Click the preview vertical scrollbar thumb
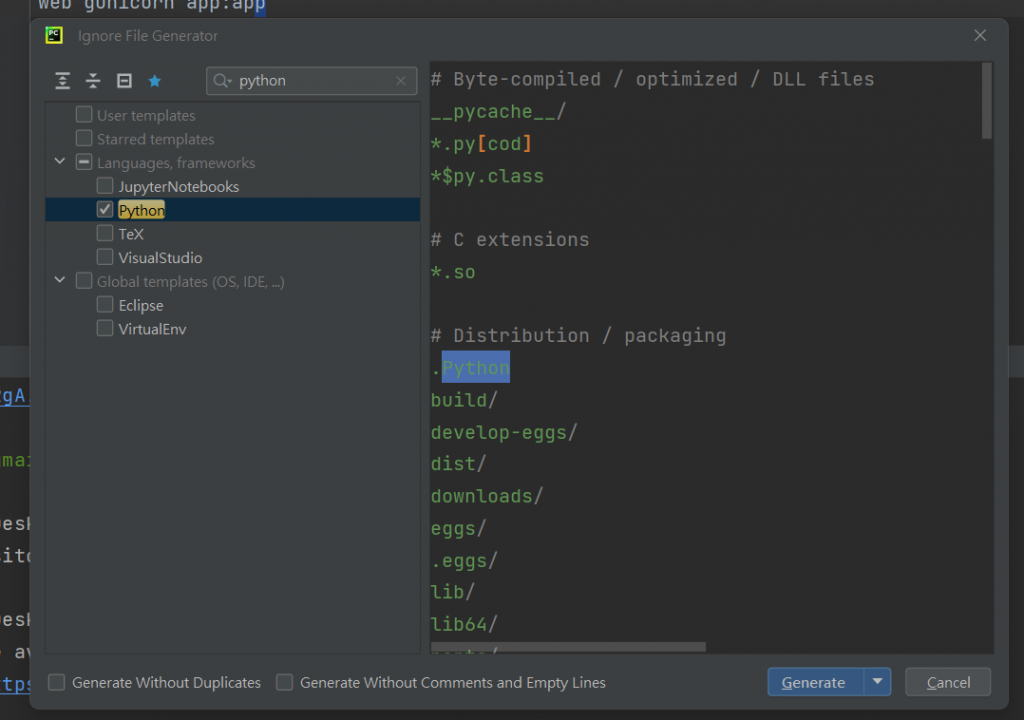The height and width of the screenshot is (720, 1024). coord(986,101)
